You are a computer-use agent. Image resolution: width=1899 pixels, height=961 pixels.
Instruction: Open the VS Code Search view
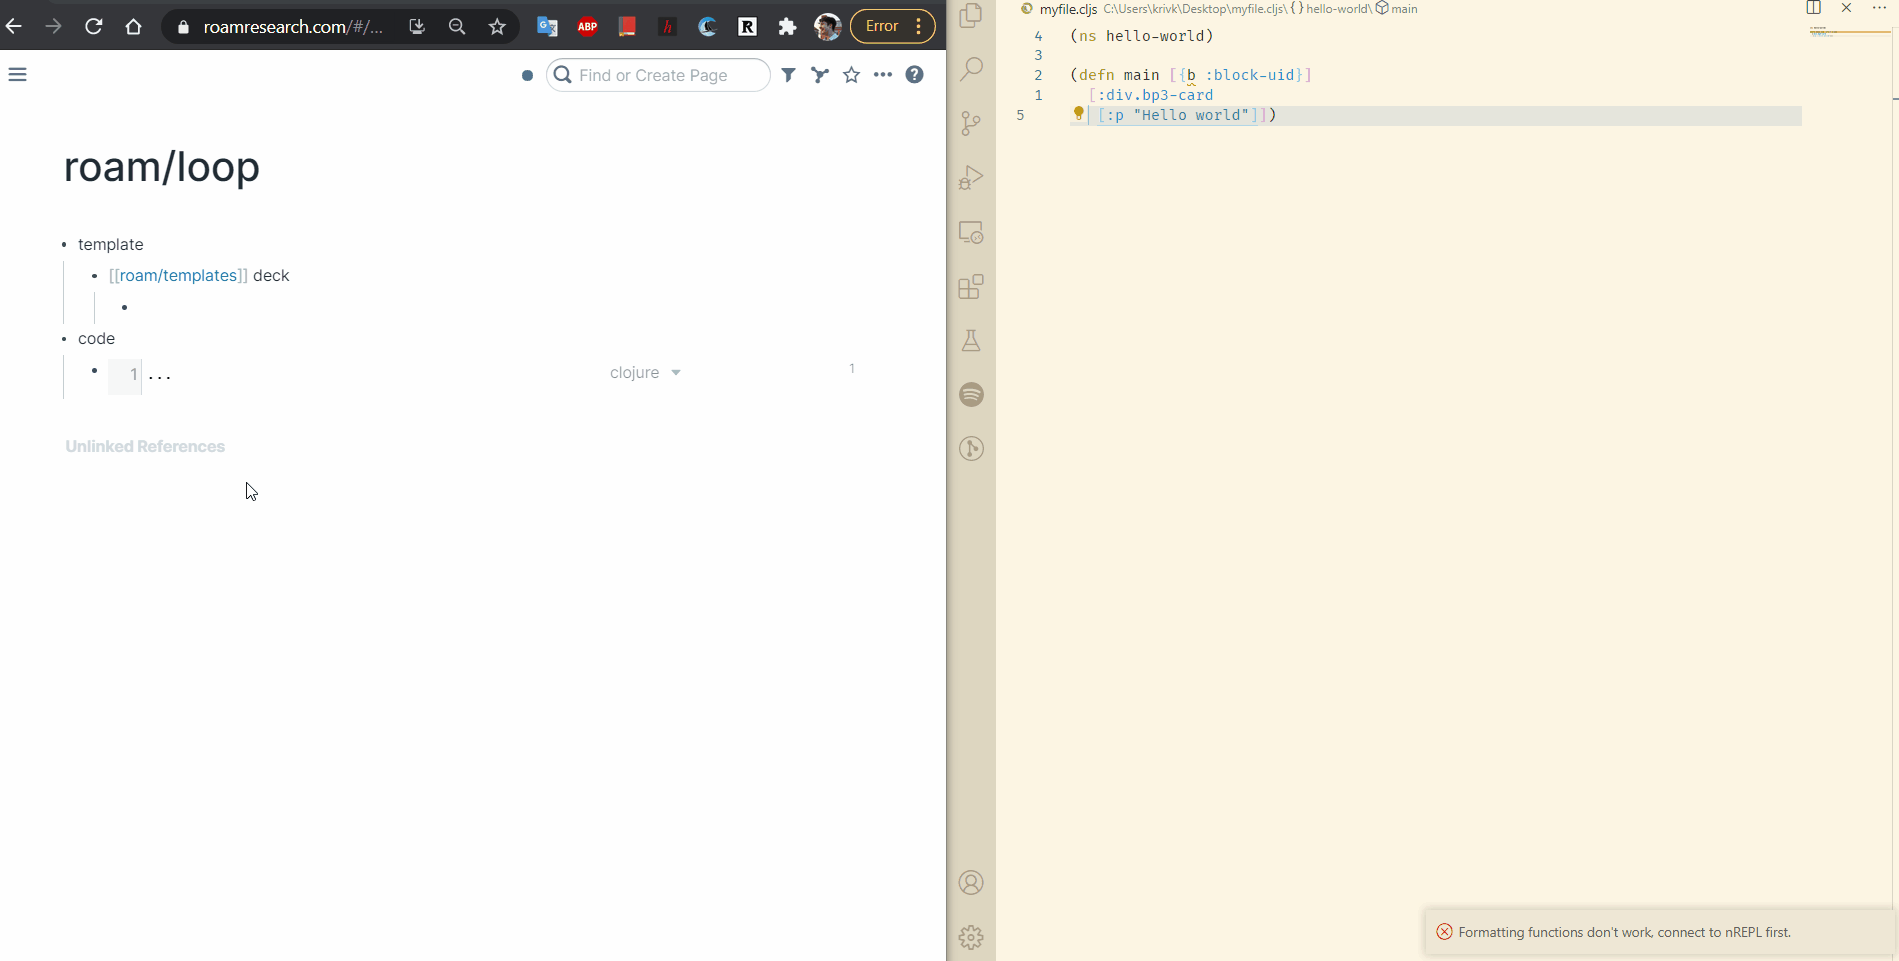tap(971, 69)
